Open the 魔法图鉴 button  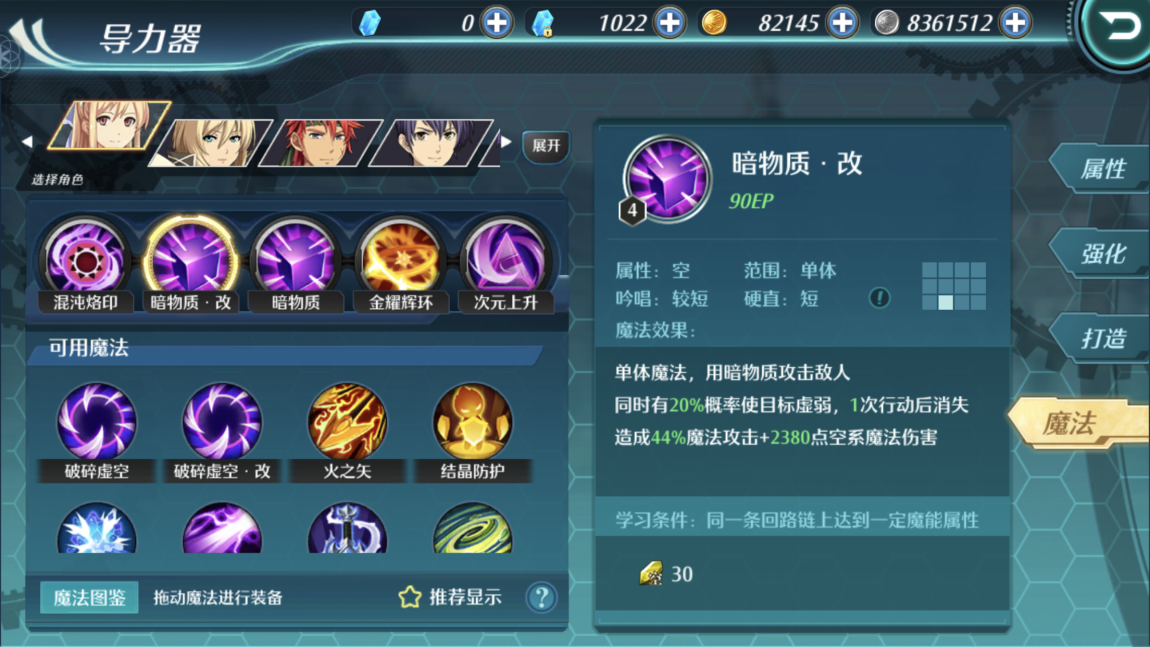(x=89, y=597)
